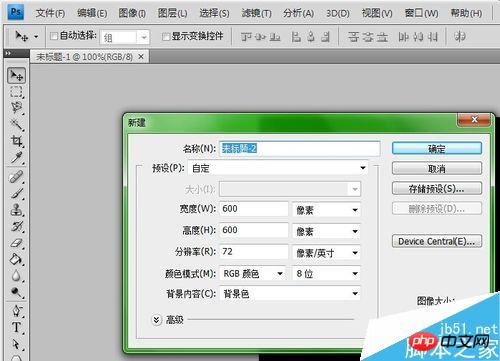500x361 pixels.
Task: Click the align left edges icon
Action: click(x=296, y=37)
